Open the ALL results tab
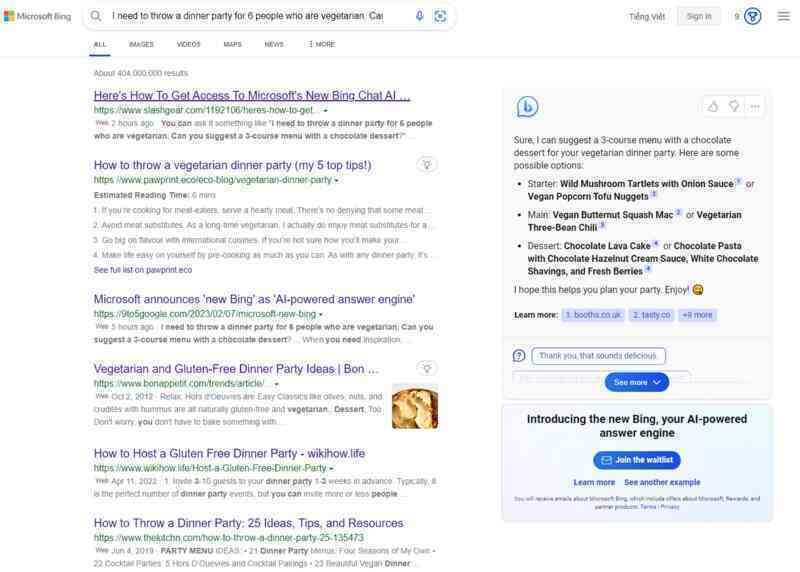 [x=100, y=44]
